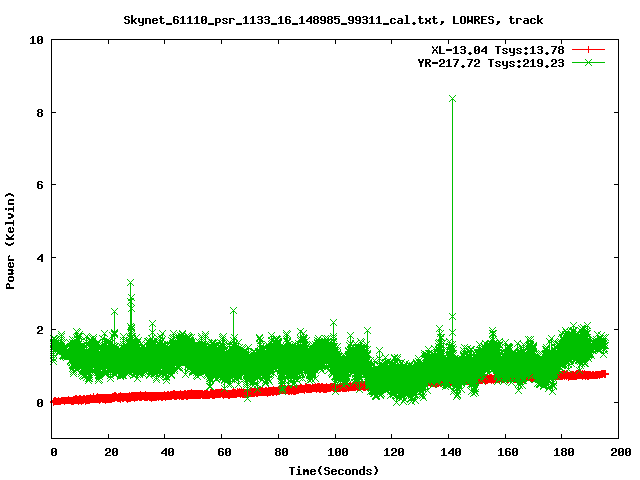
Task: Click the x-axis tick label 200
Action: point(618,453)
